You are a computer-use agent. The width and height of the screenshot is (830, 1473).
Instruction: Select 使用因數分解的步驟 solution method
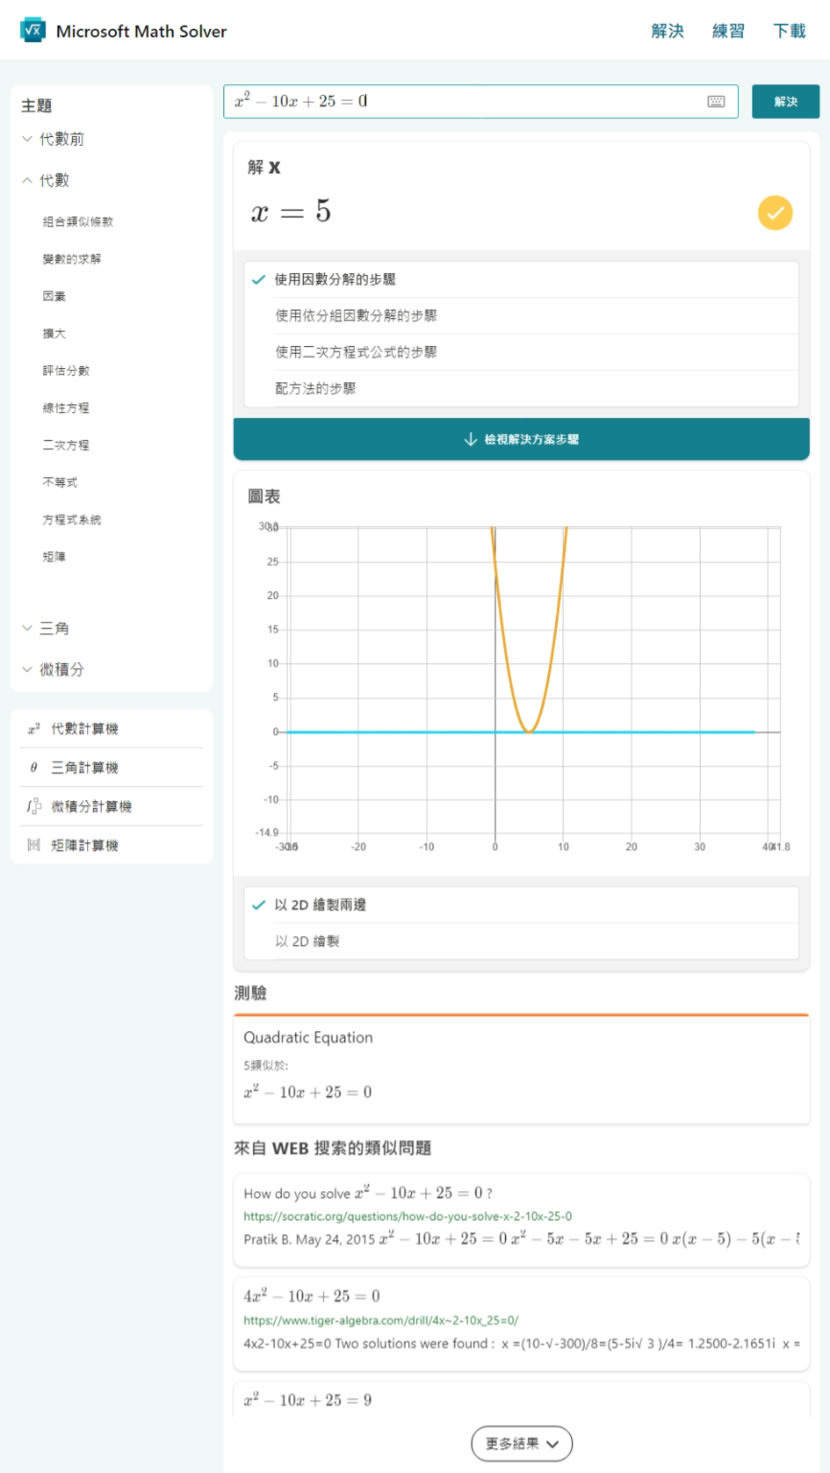tap(521, 280)
